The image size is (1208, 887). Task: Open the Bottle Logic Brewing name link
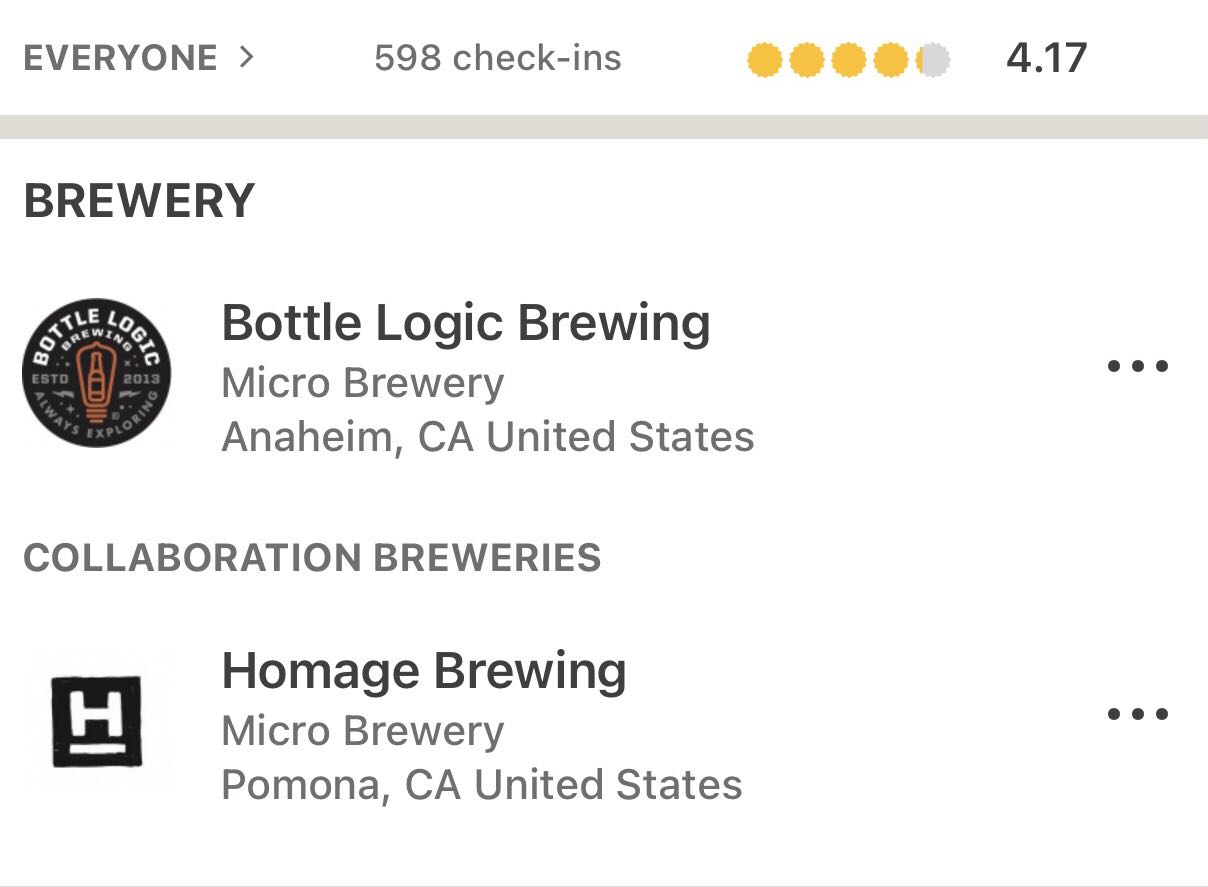coord(465,322)
